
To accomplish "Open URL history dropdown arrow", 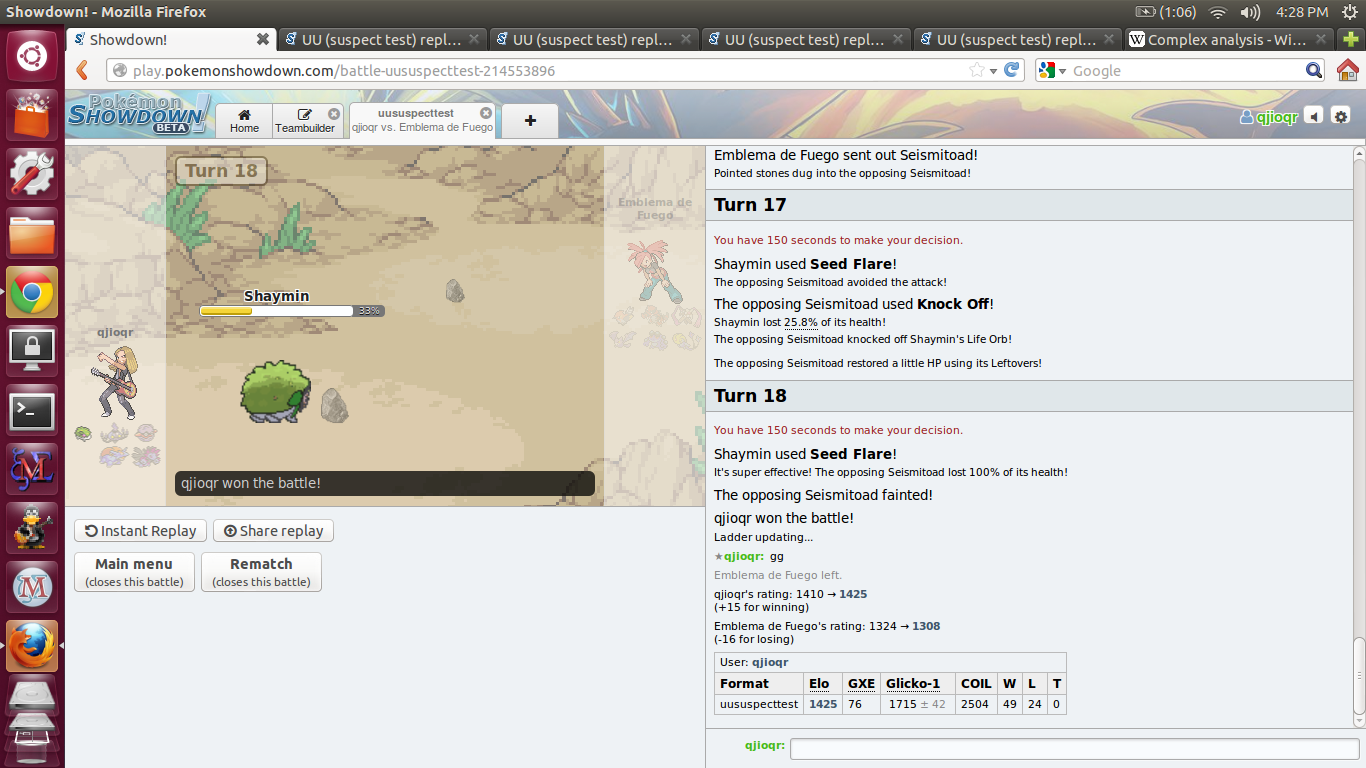I will [x=993, y=71].
